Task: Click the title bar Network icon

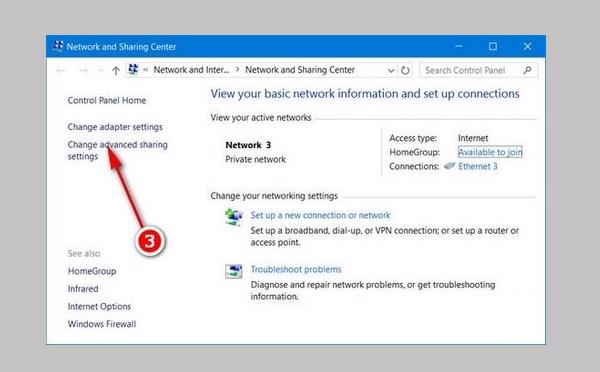Action: (58, 46)
